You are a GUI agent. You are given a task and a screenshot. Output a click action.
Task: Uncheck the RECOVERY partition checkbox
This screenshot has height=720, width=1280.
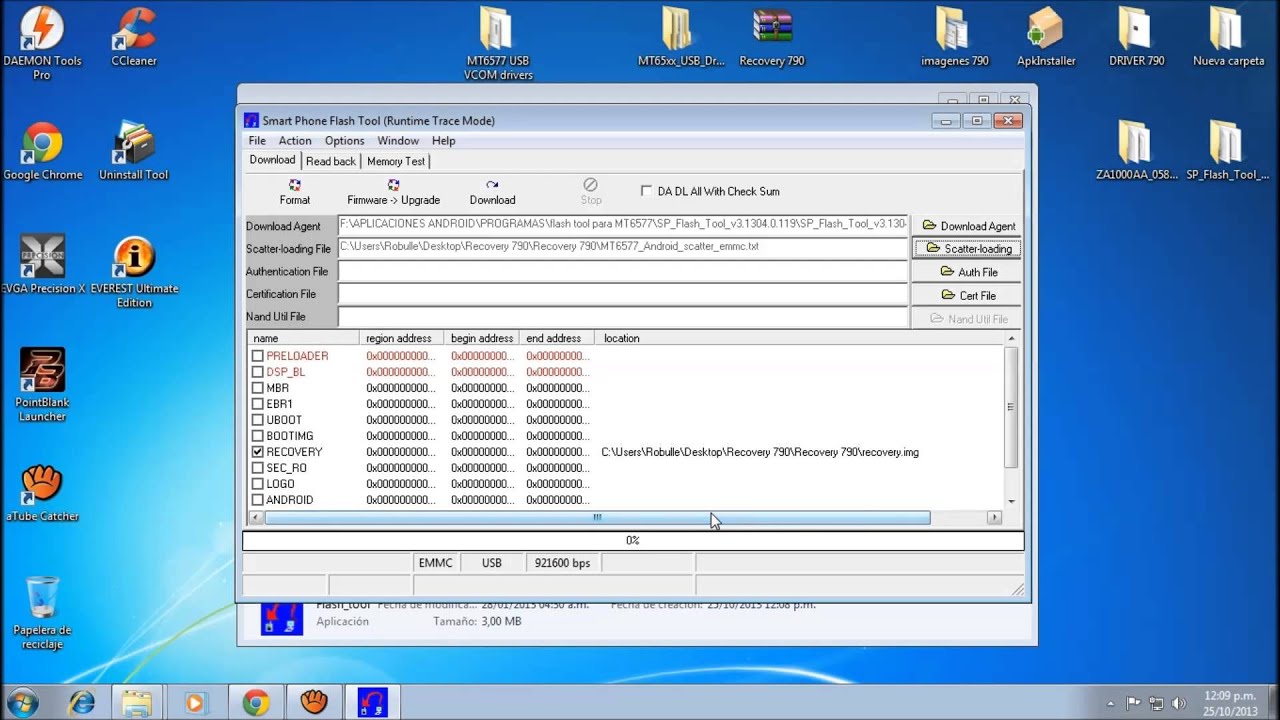(x=258, y=452)
